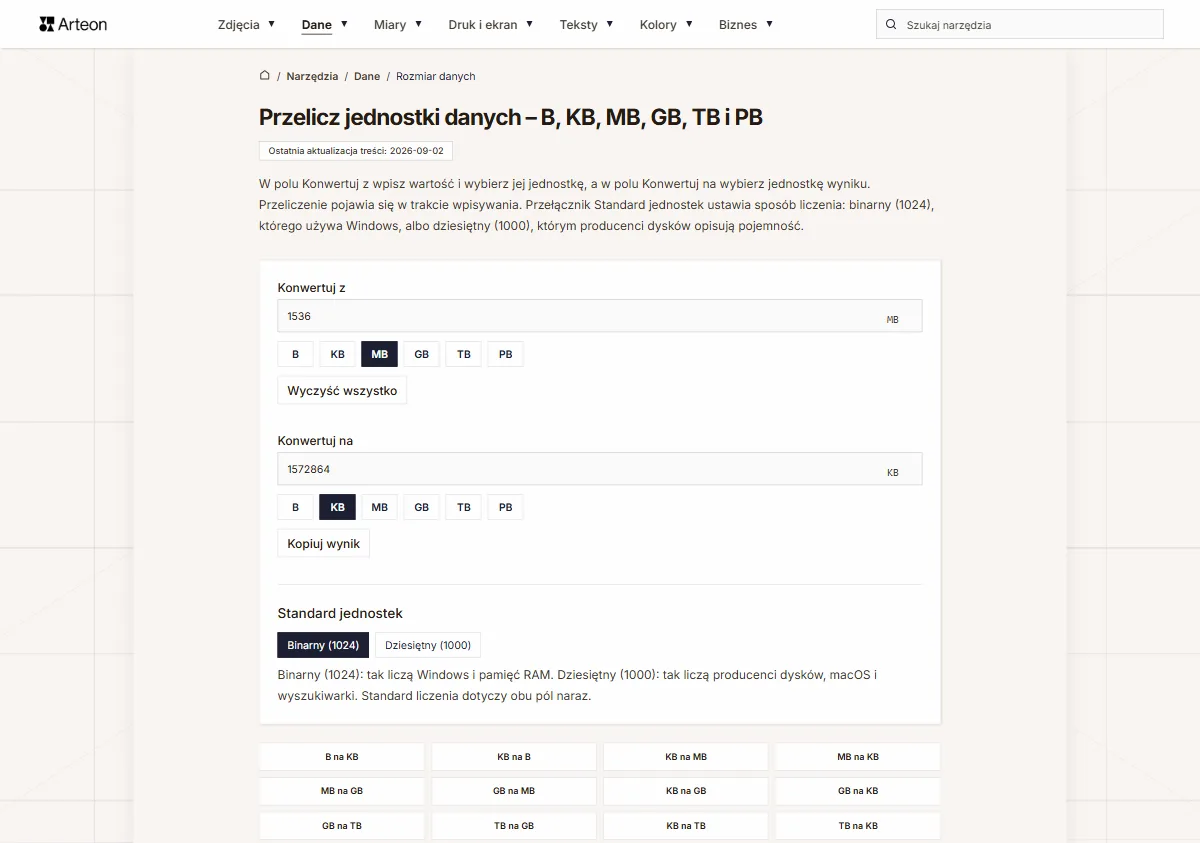Select PB as target unit
1200x843 pixels.
(505, 507)
